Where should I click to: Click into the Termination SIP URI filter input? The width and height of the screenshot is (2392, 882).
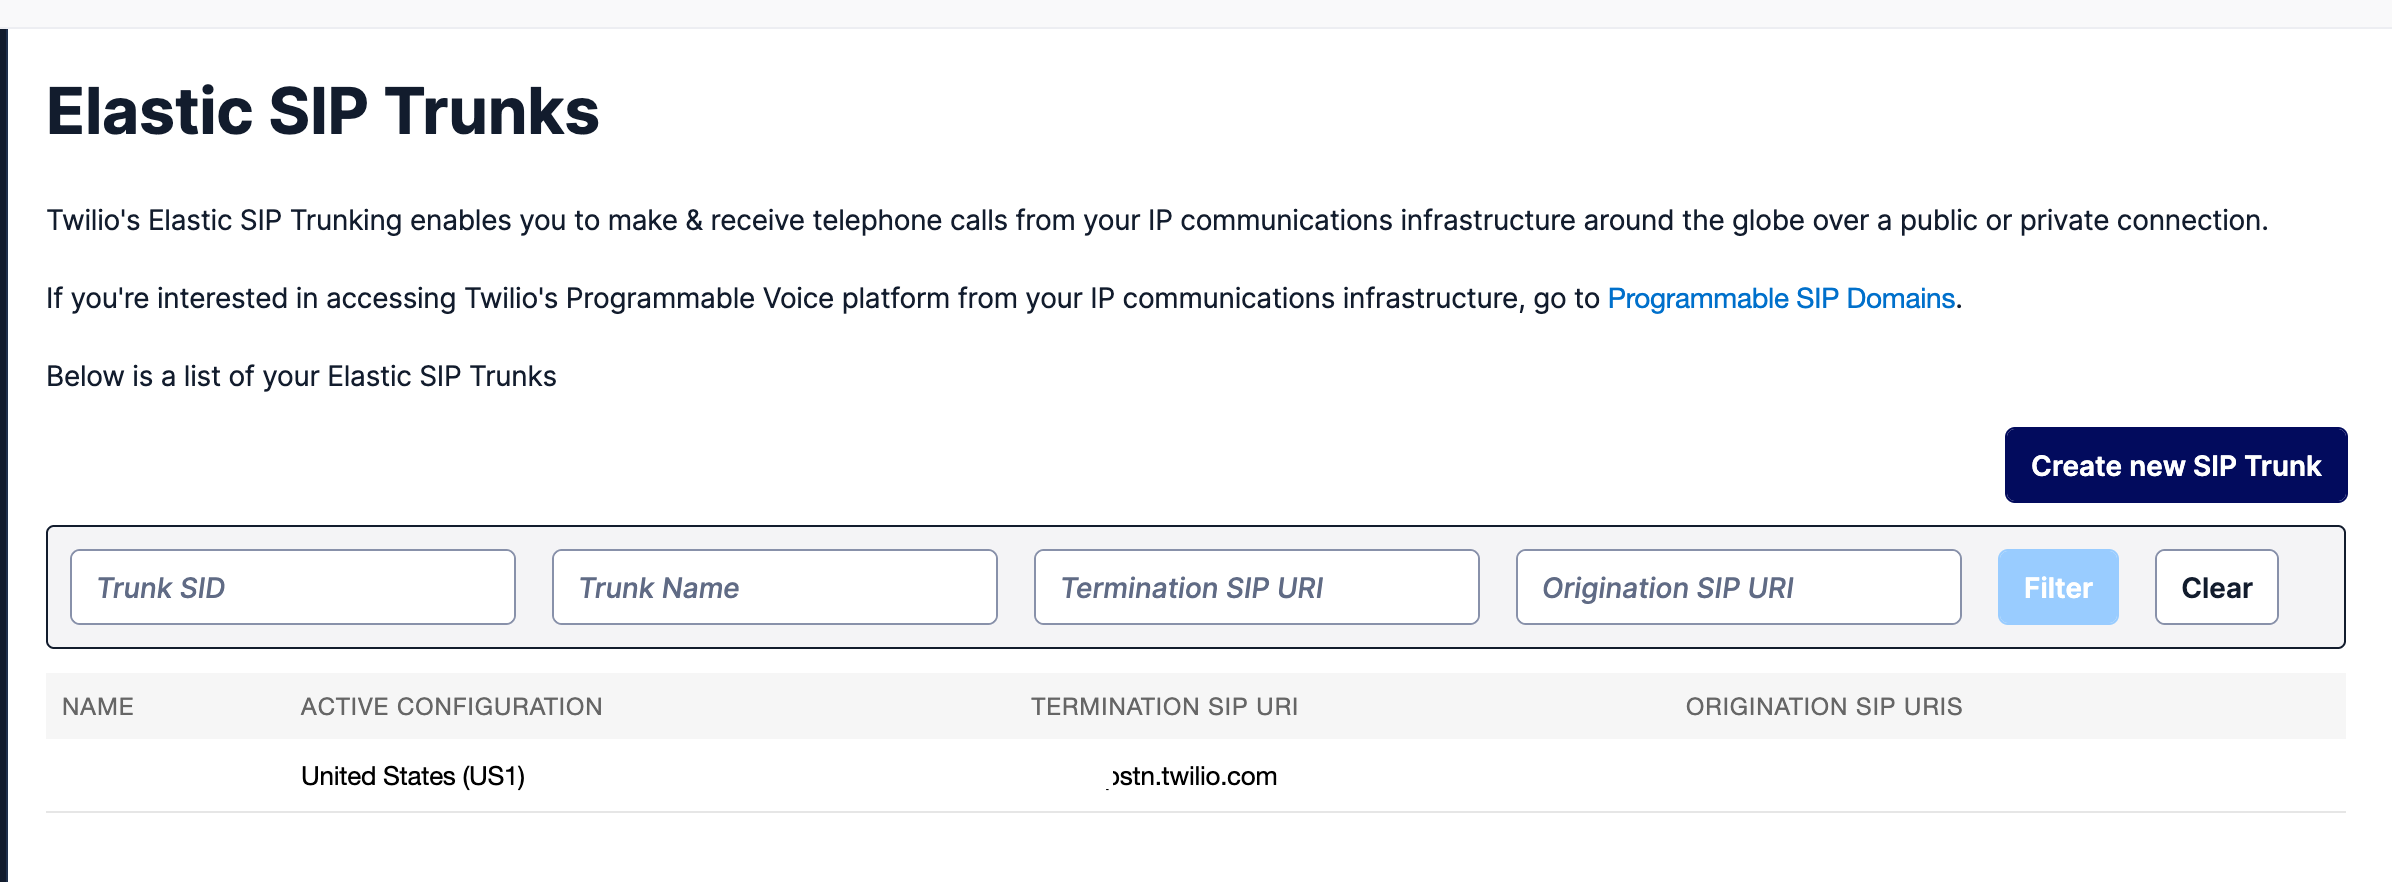(1257, 587)
